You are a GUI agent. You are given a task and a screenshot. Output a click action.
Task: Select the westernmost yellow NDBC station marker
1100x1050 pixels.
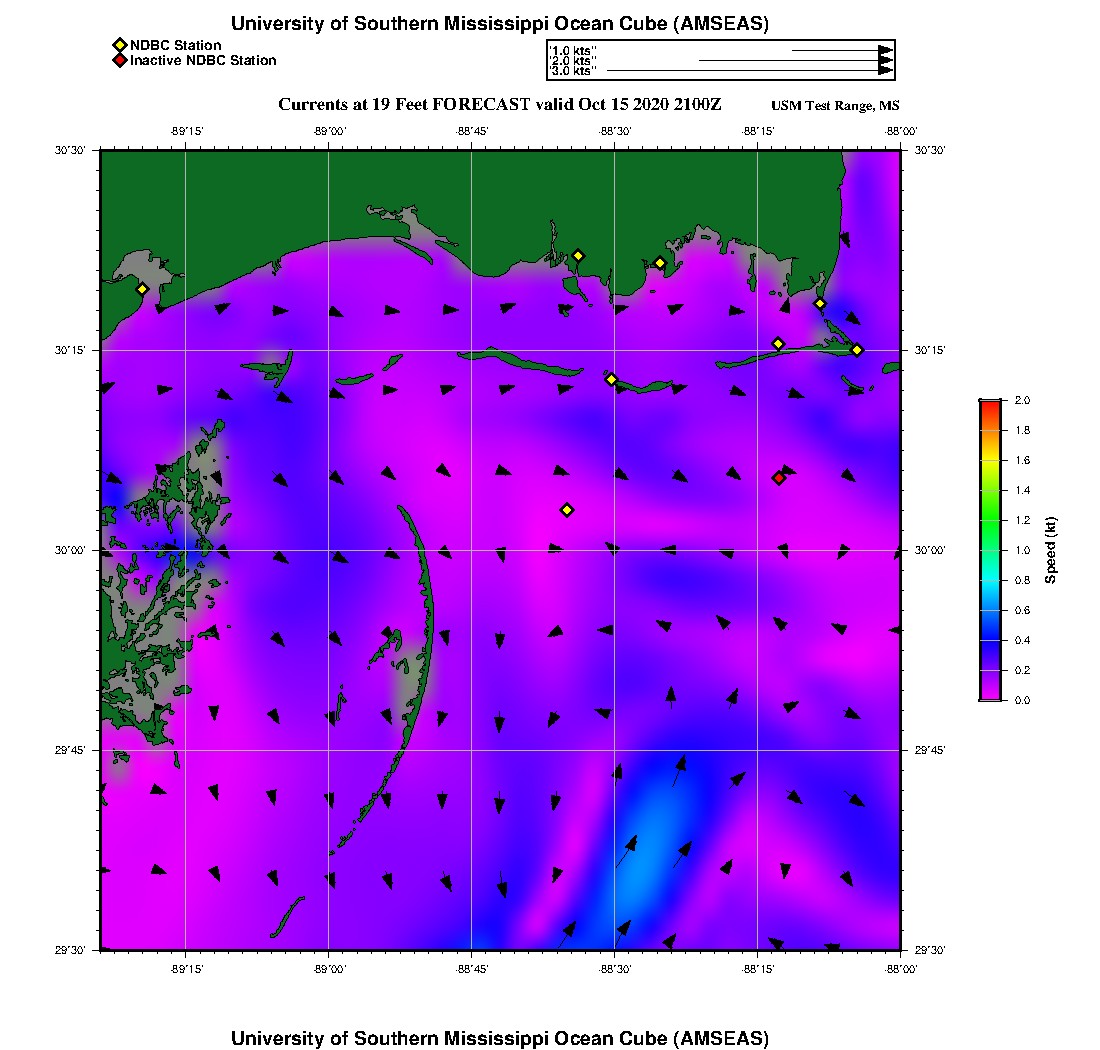(x=142, y=289)
